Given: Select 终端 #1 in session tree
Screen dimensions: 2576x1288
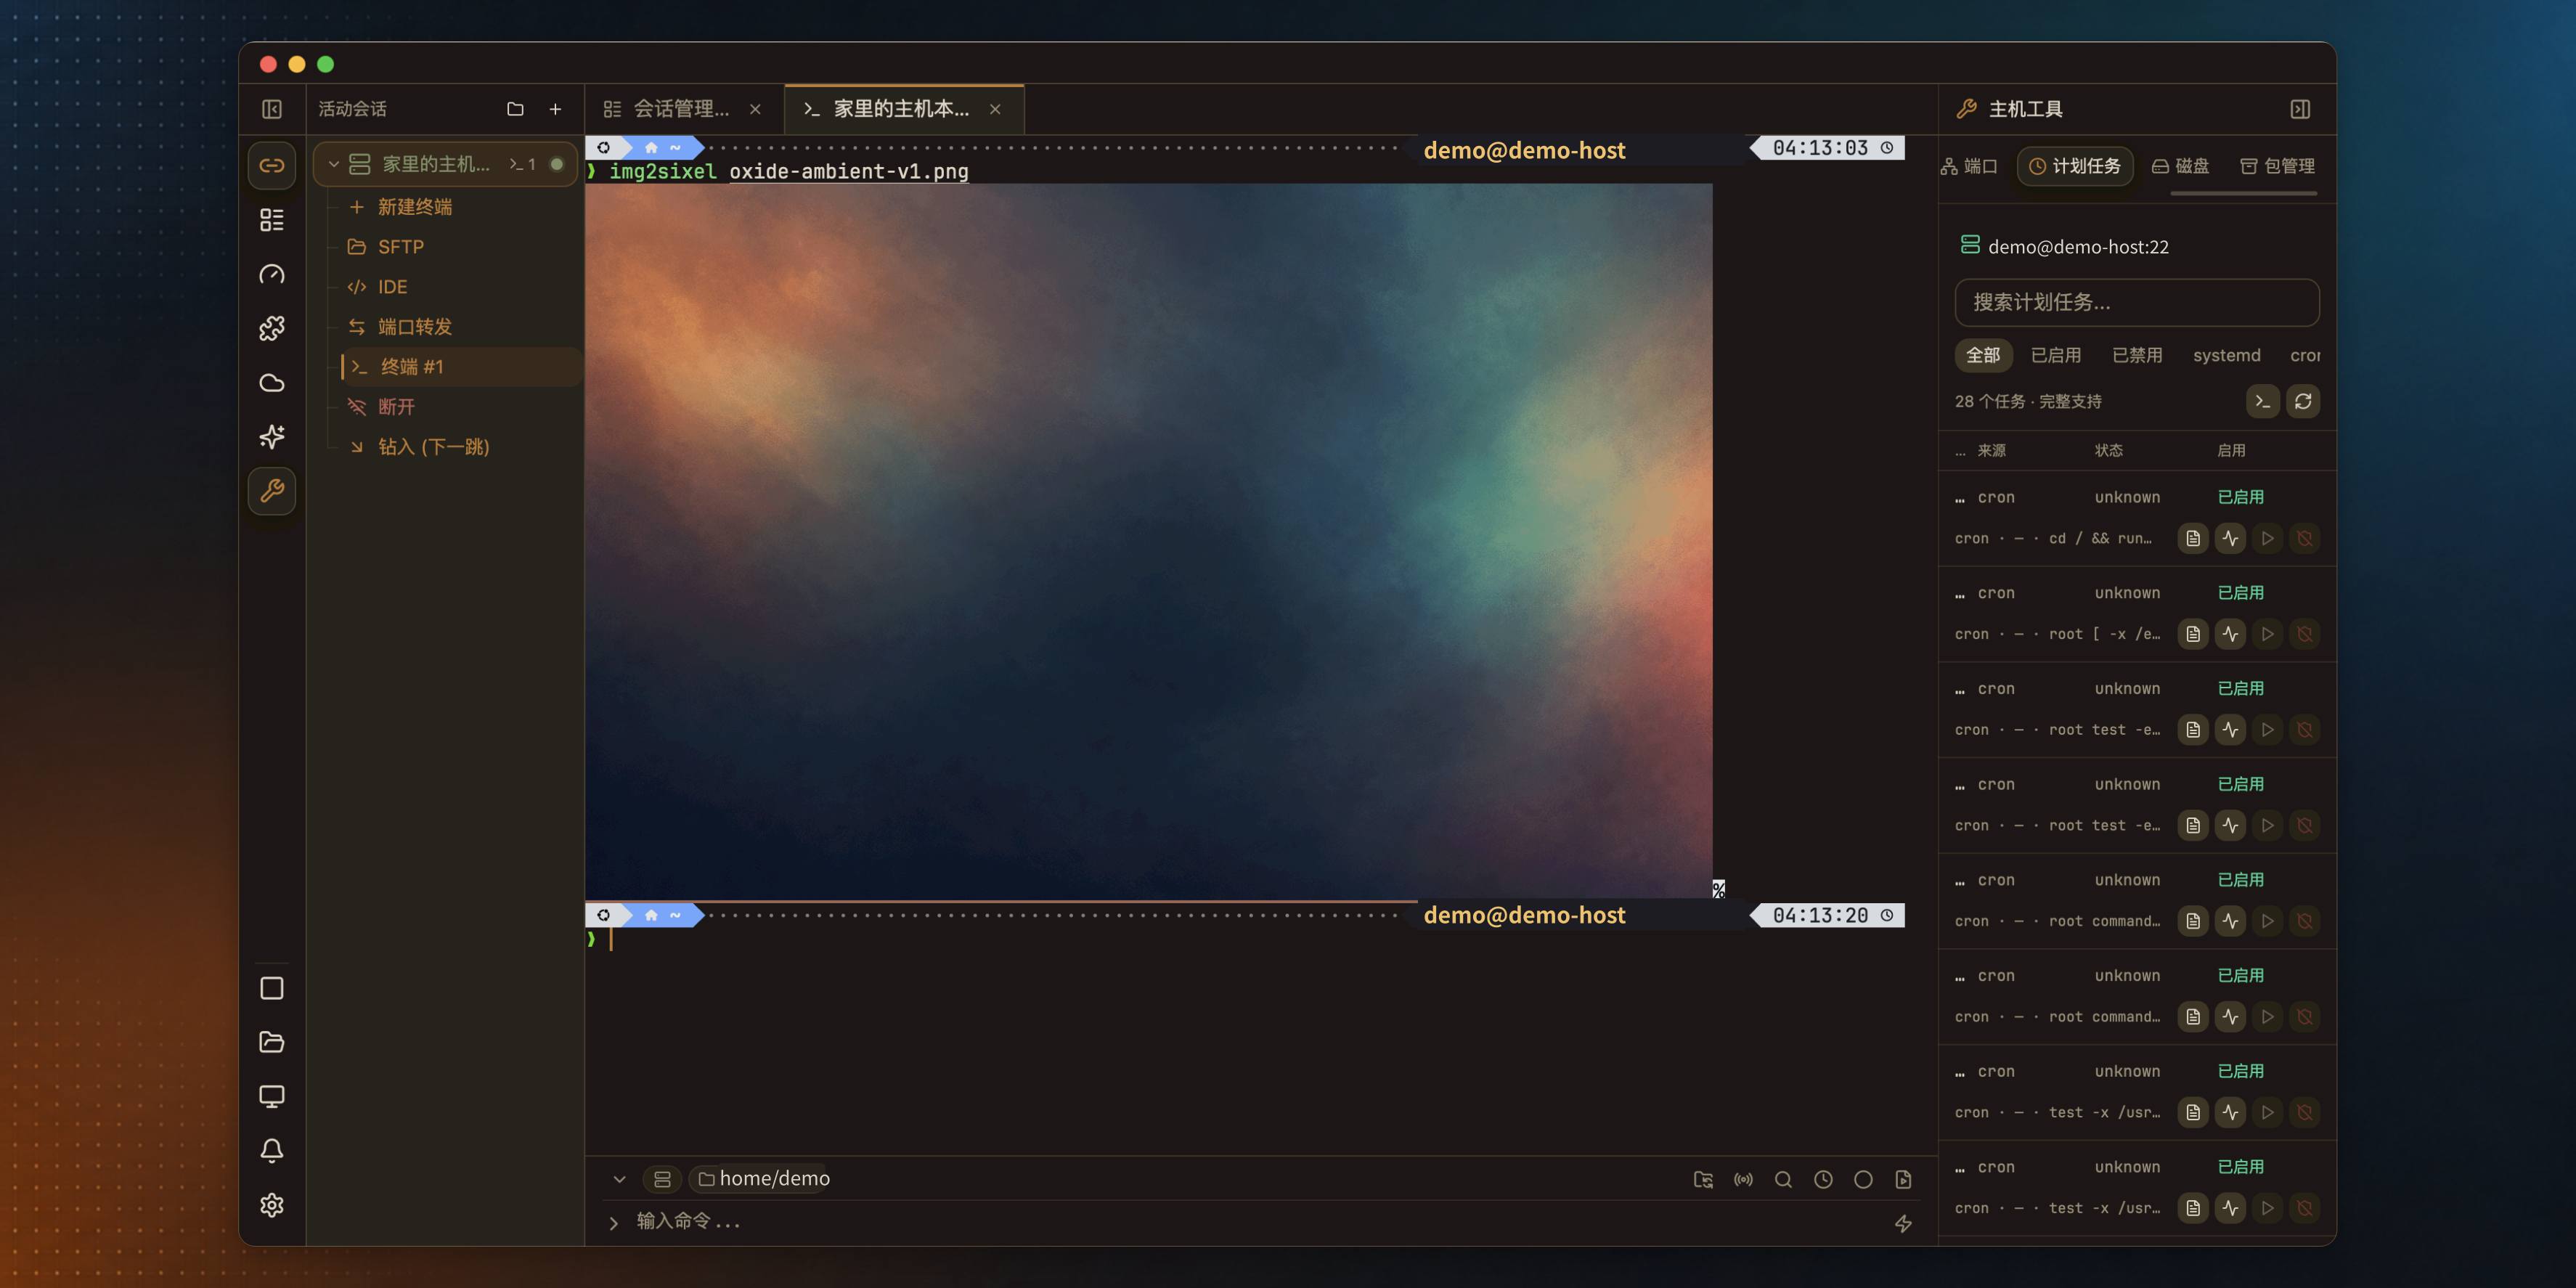Looking at the screenshot, I should (460, 367).
